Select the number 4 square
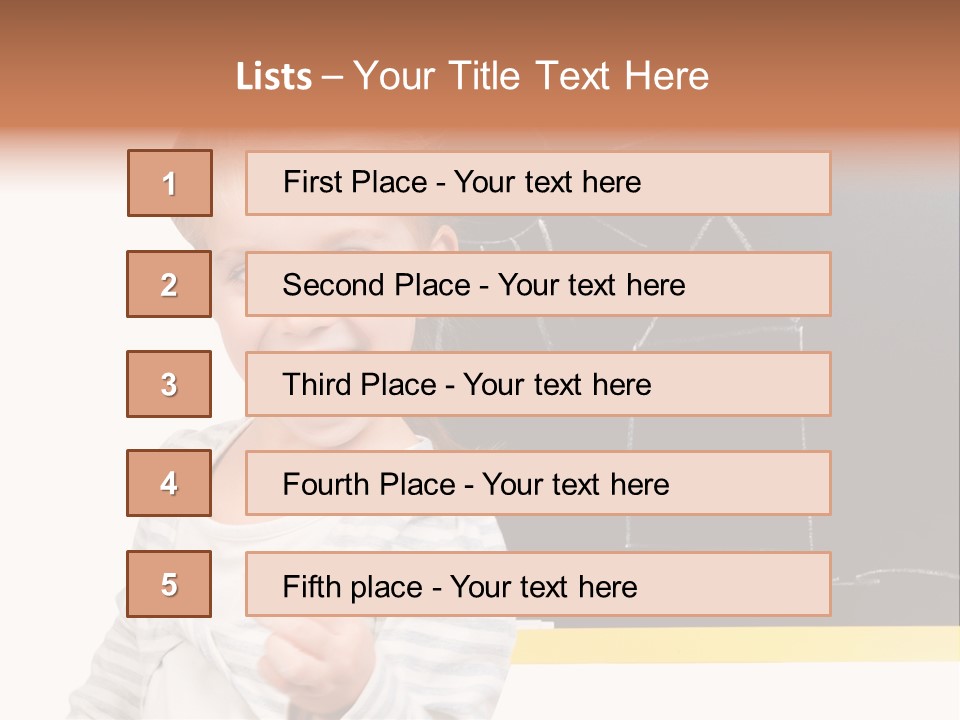Viewport: 960px width, 720px height. pos(170,483)
